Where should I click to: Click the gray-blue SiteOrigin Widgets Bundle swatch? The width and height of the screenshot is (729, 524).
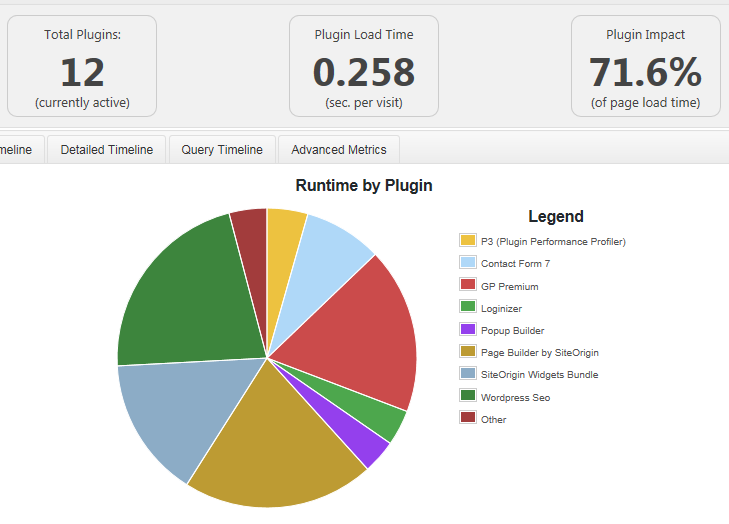coord(468,373)
